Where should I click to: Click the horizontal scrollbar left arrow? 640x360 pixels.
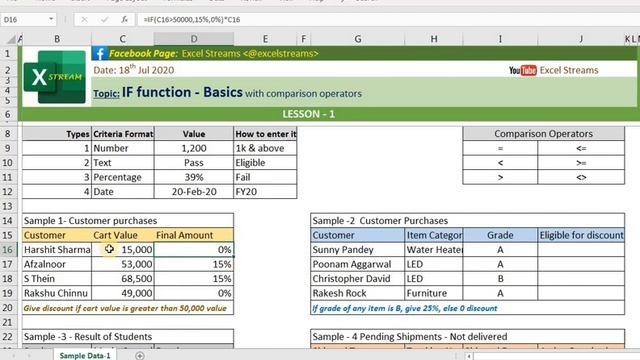click(469, 356)
